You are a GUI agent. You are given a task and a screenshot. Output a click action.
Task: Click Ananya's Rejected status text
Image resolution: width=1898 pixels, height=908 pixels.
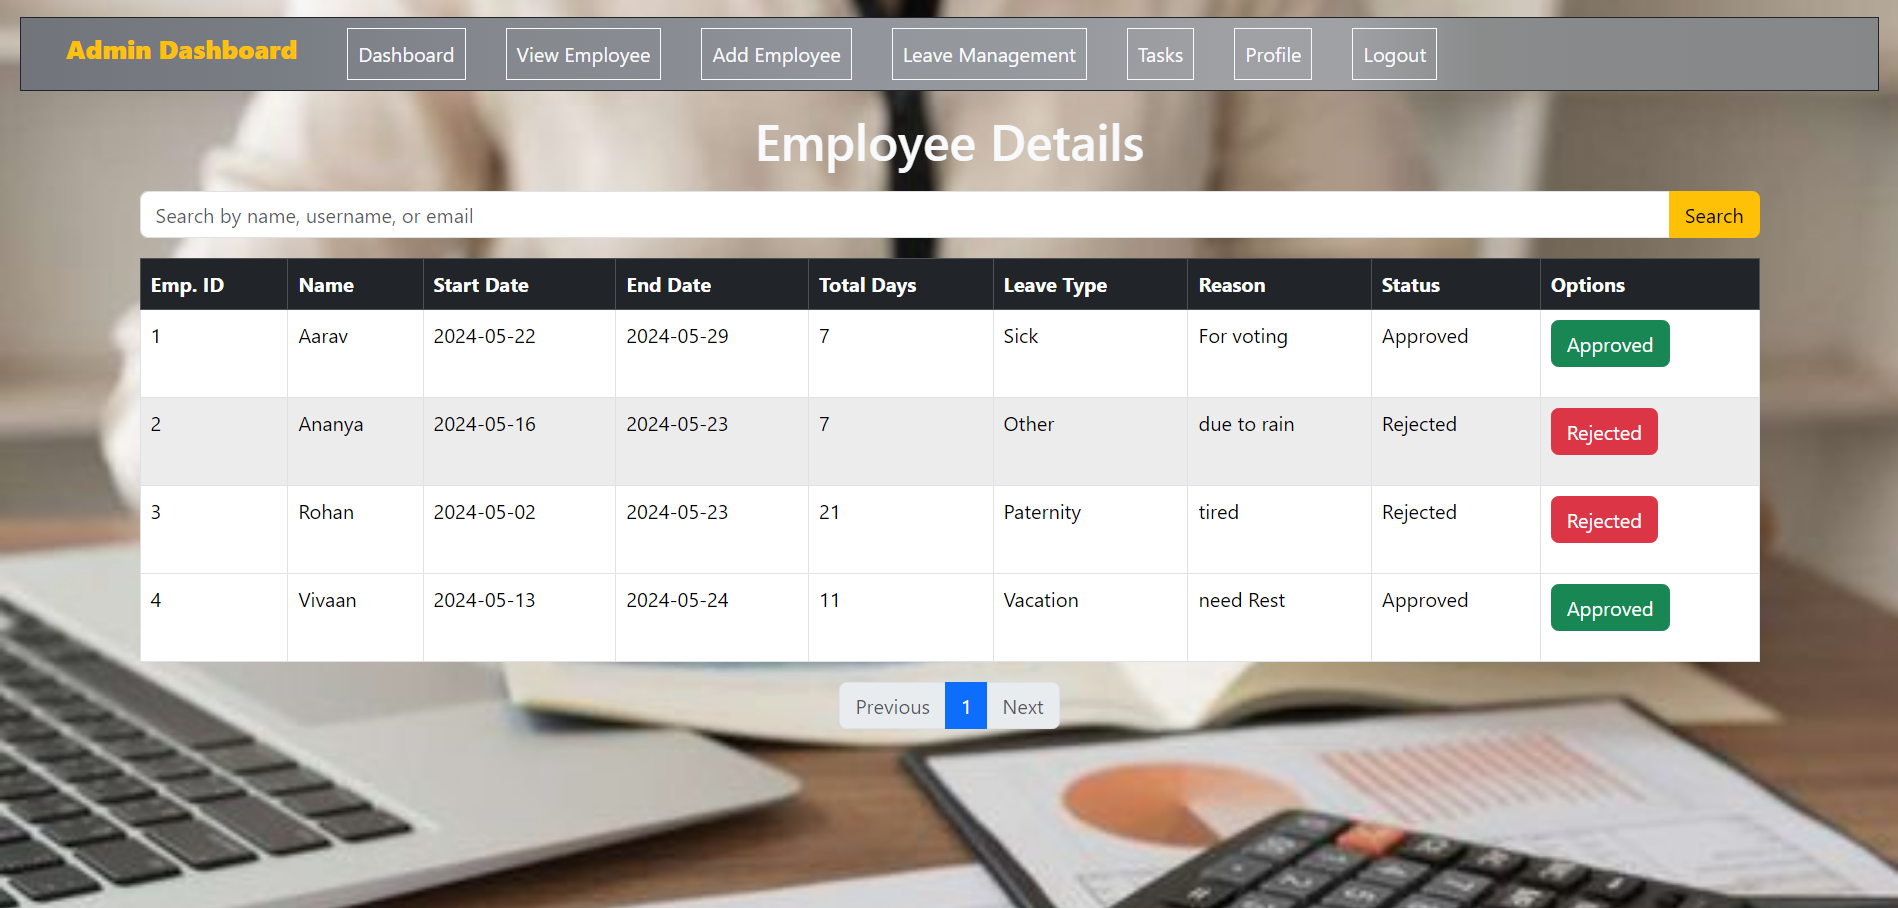coord(1419,424)
